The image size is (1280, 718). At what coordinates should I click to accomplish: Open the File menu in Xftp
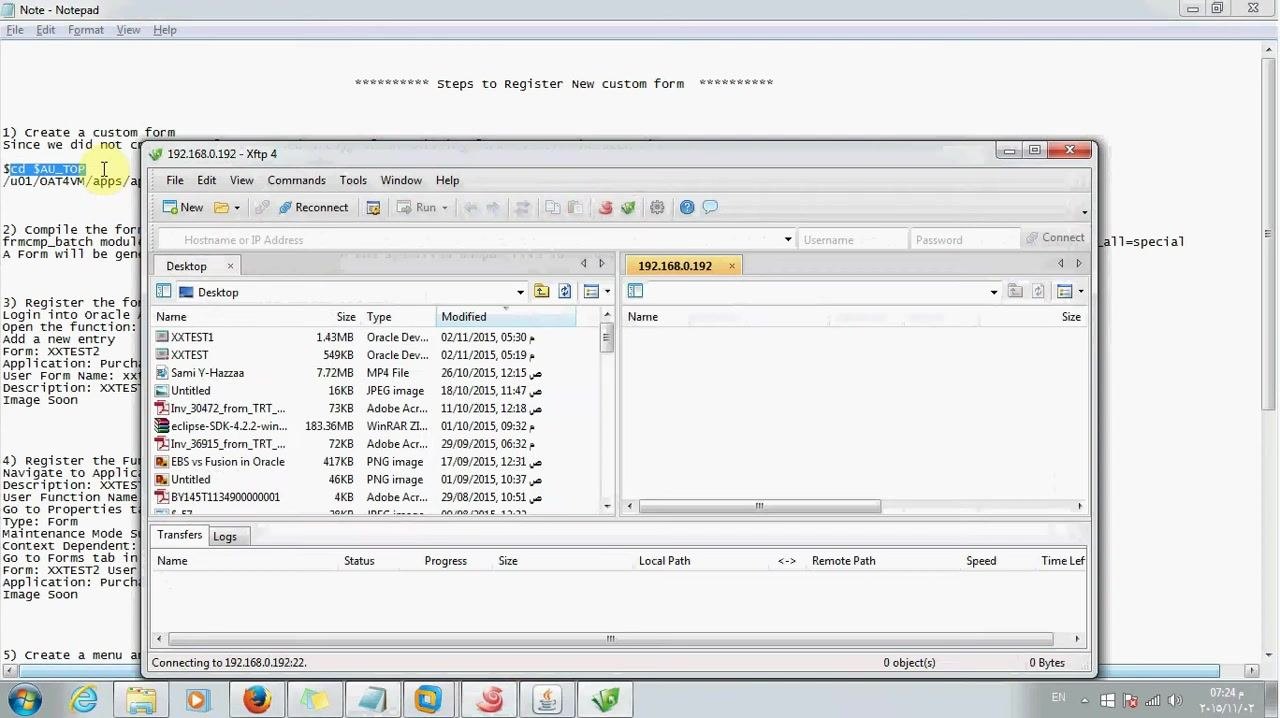pos(174,180)
